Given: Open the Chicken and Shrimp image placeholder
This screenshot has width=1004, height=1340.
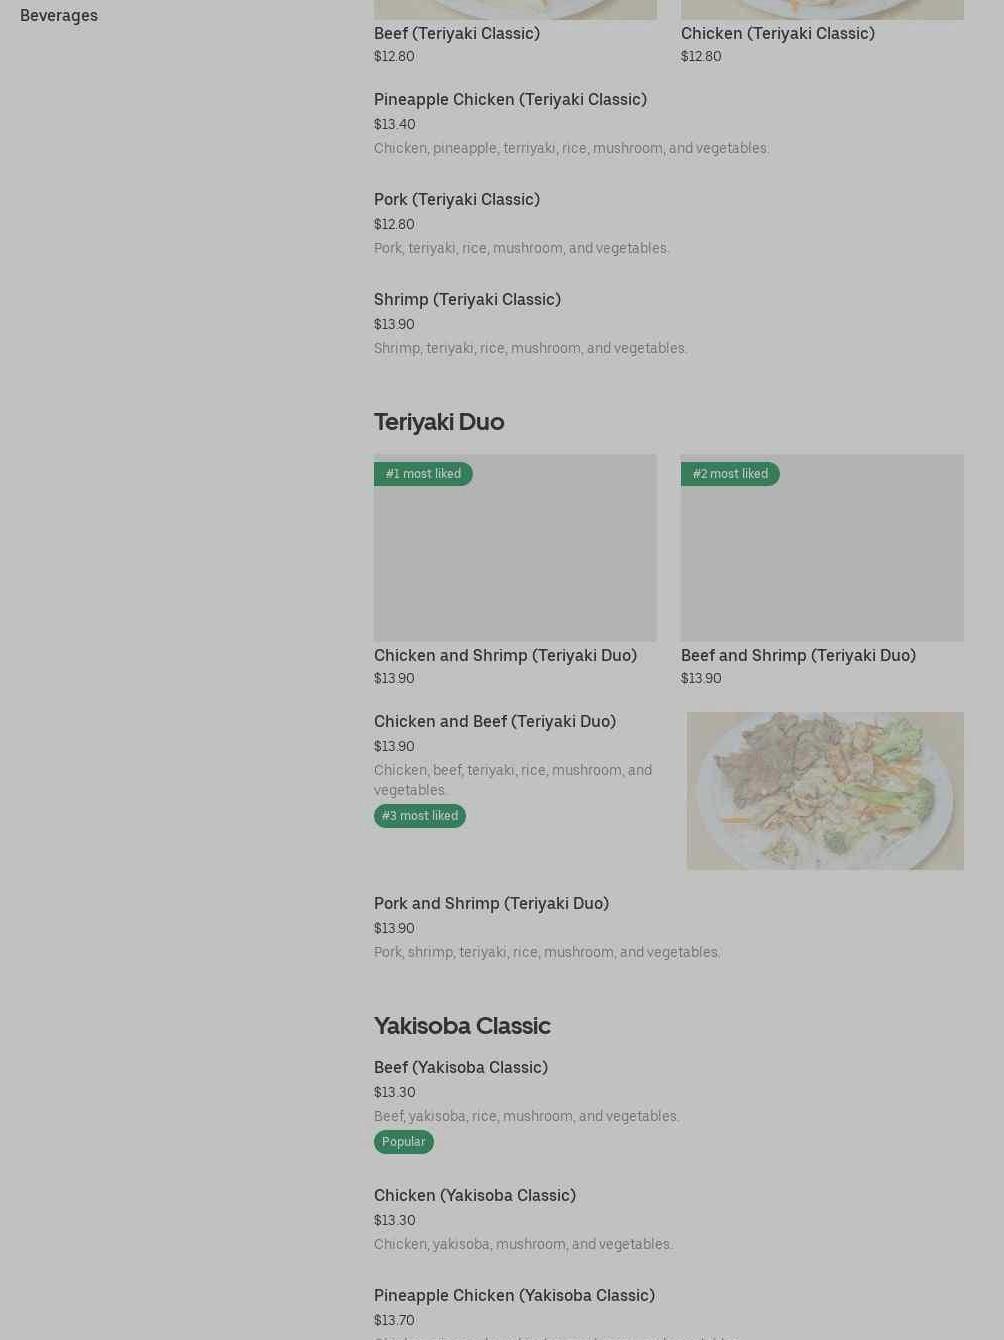Looking at the screenshot, I should (x=515, y=560).
